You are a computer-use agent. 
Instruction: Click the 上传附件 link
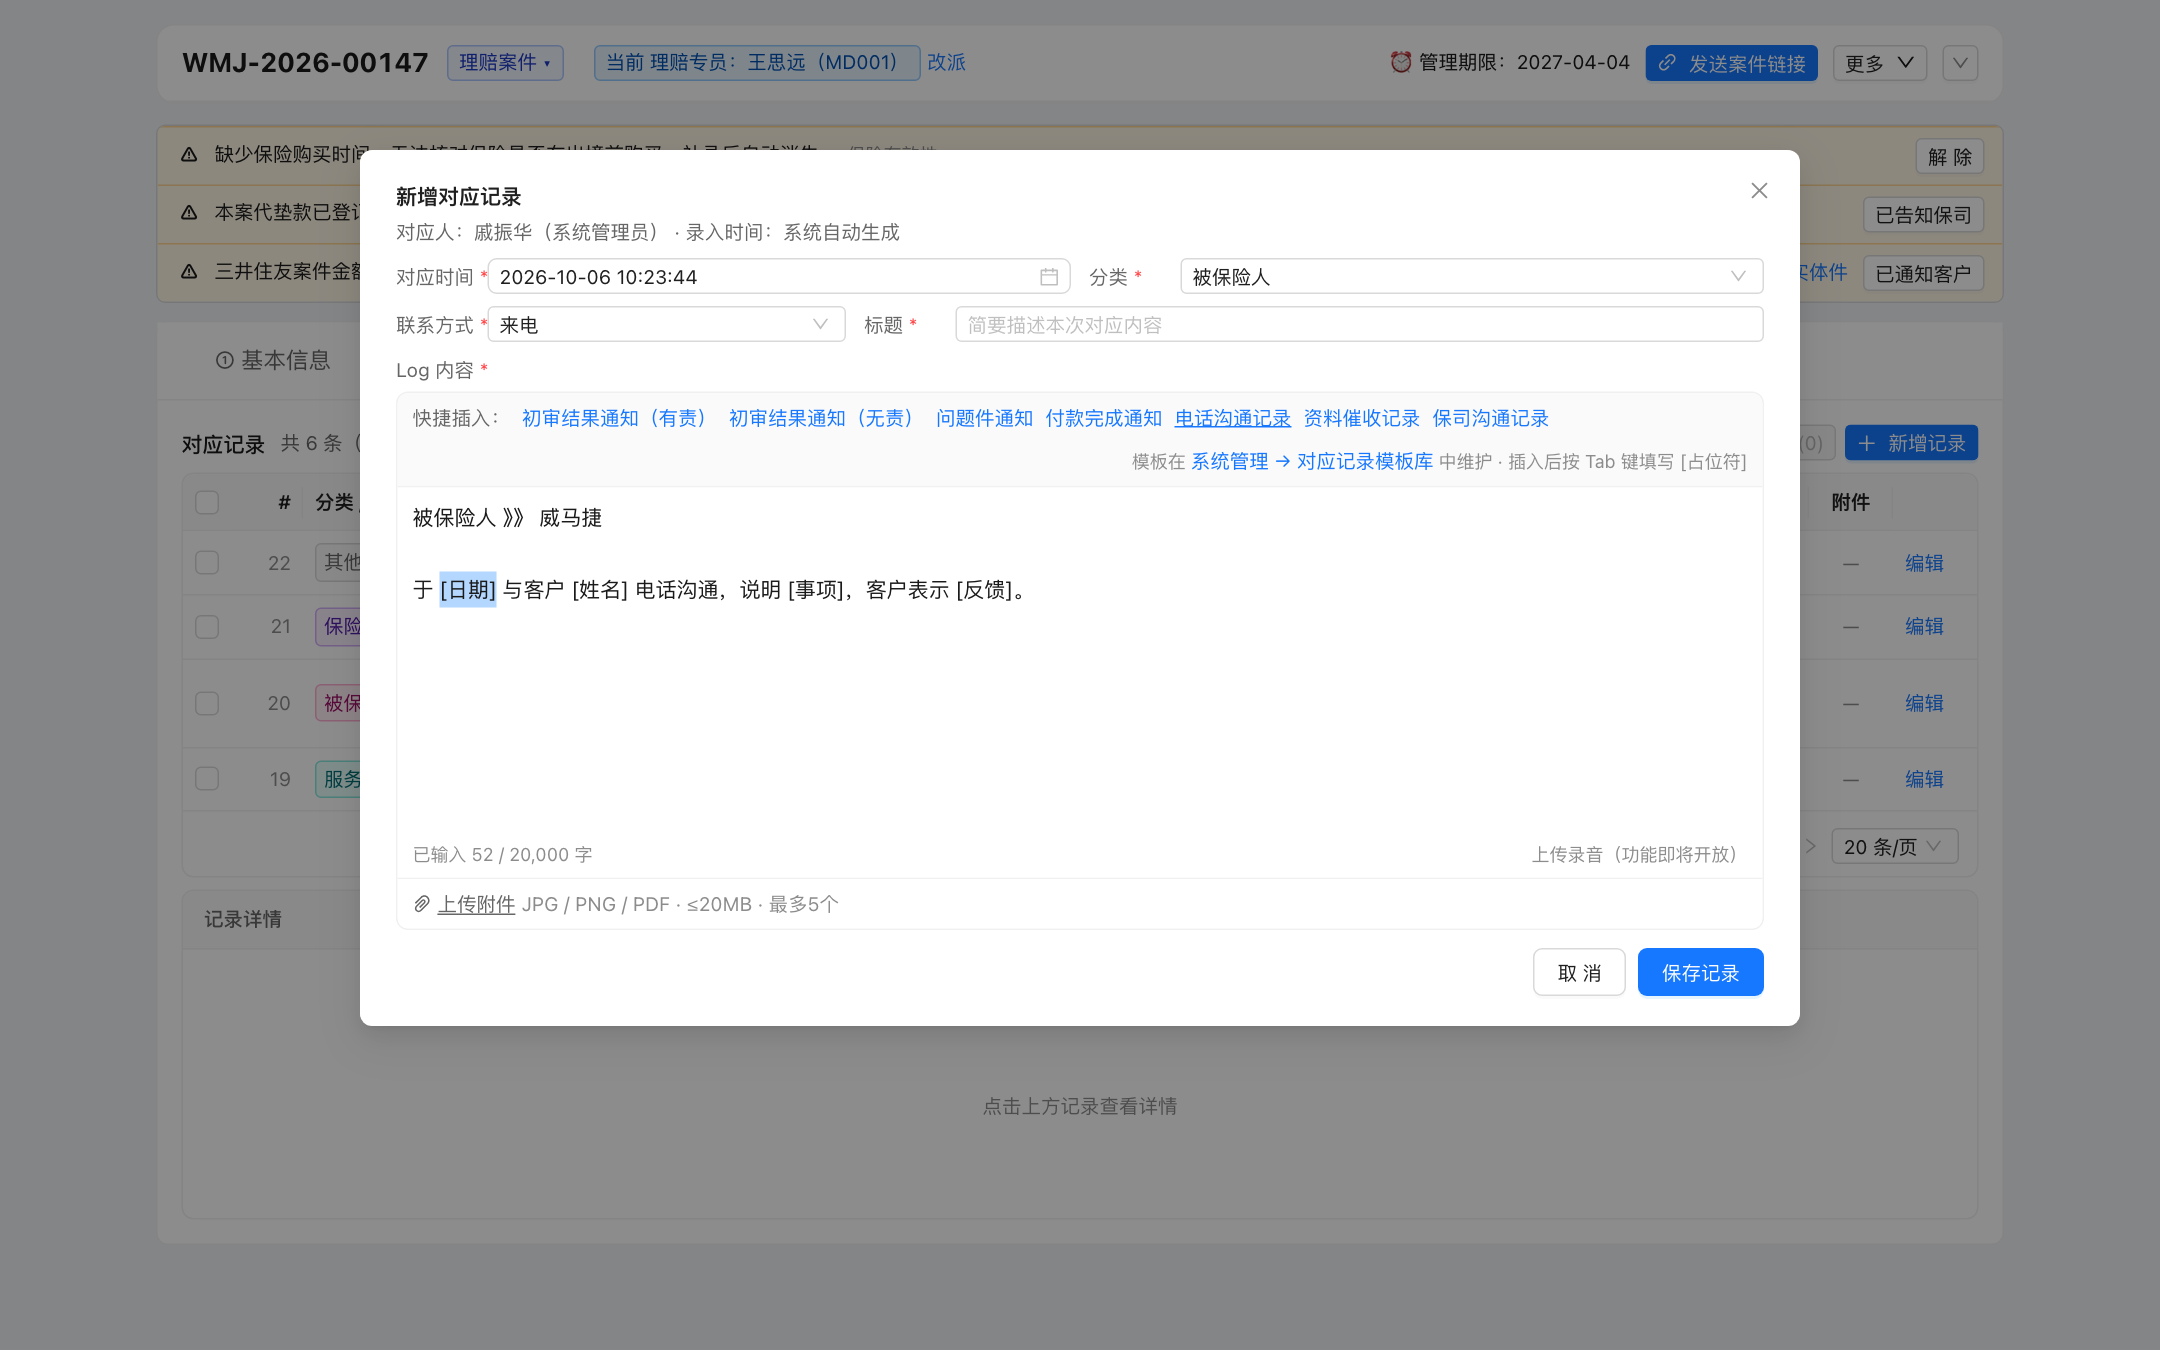(x=476, y=904)
